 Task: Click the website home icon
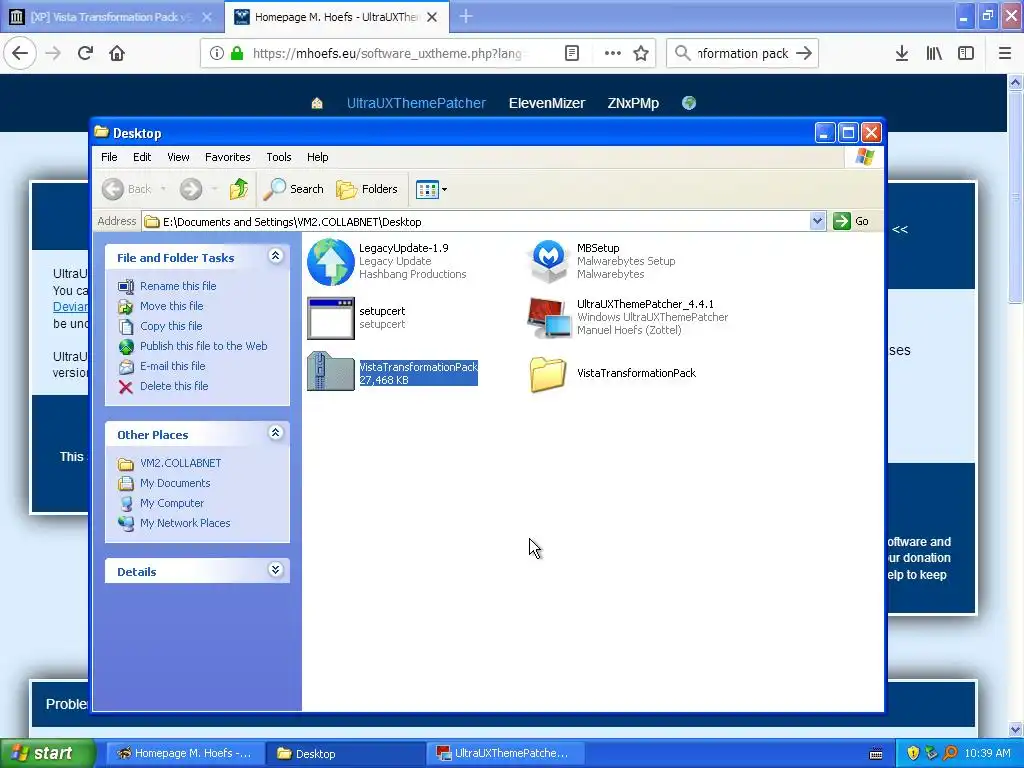click(x=317, y=103)
